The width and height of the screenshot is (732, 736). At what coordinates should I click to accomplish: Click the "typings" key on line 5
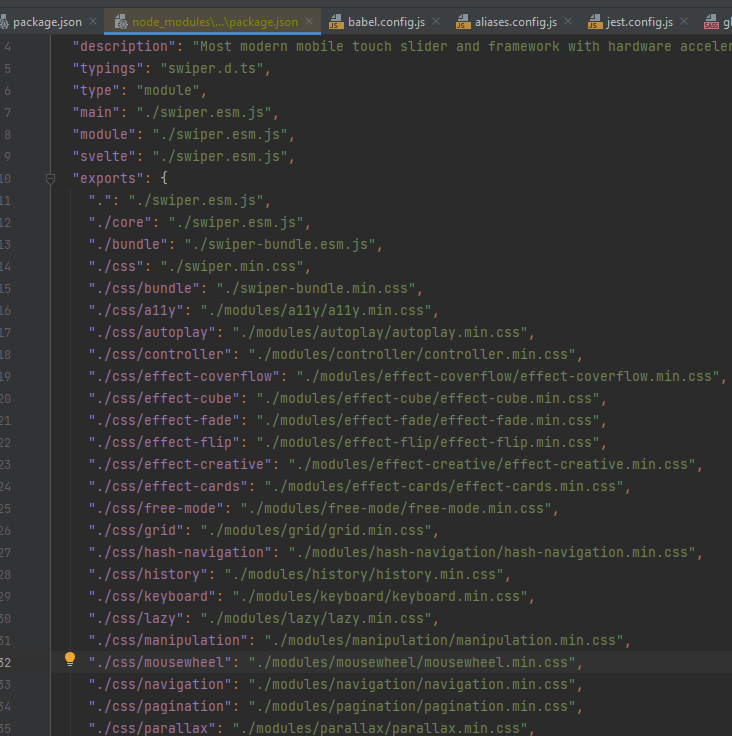[108, 69]
